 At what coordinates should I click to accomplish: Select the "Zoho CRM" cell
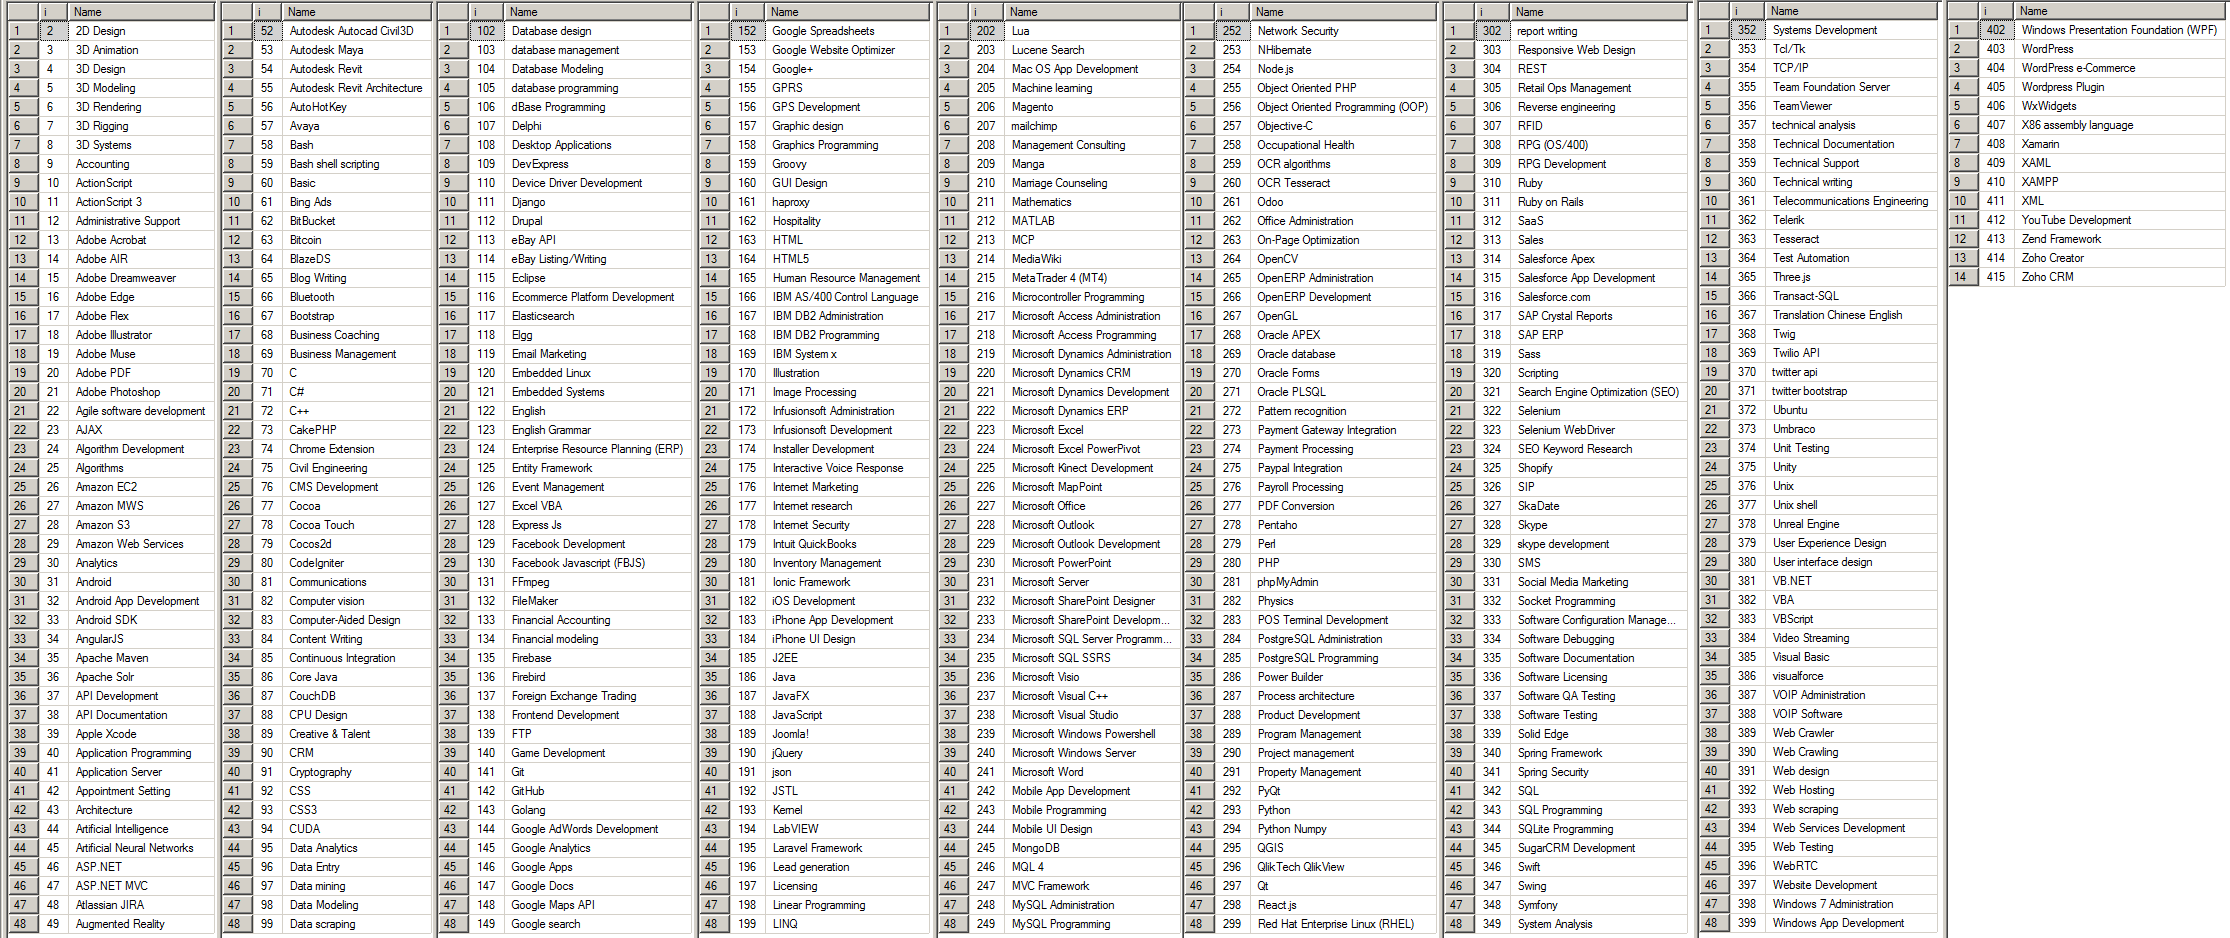(2120, 277)
